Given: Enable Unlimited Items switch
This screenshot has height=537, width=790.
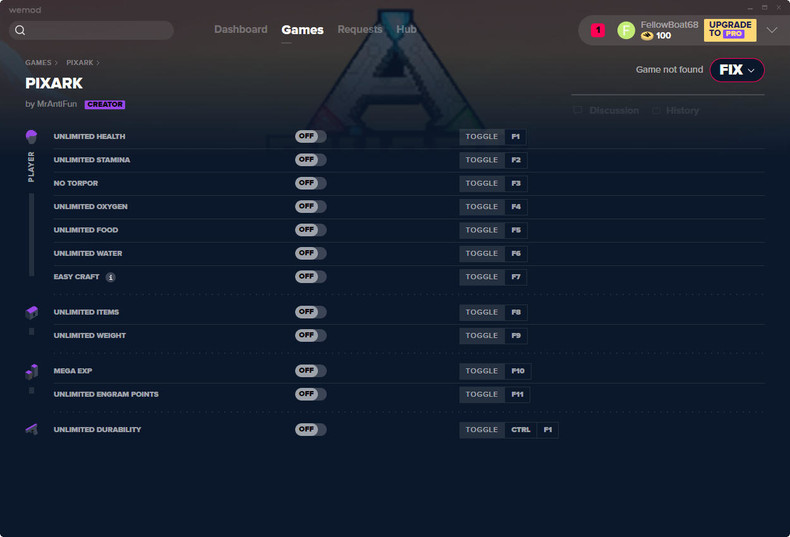Looking at the screenshot, I should [x=310, y=312].
